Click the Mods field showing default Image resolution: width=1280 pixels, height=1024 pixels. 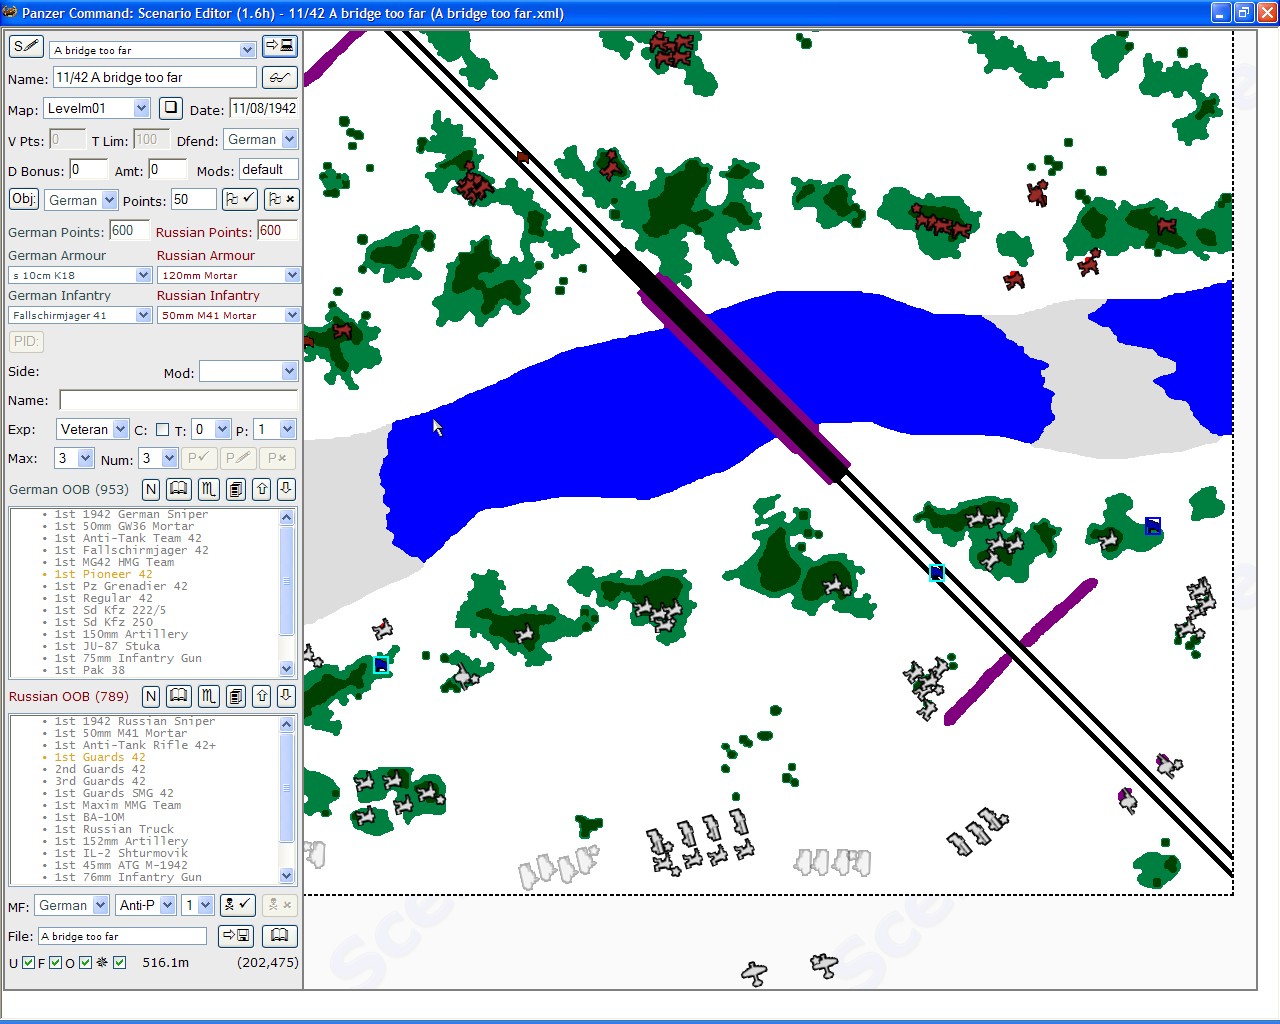(268, 169)
